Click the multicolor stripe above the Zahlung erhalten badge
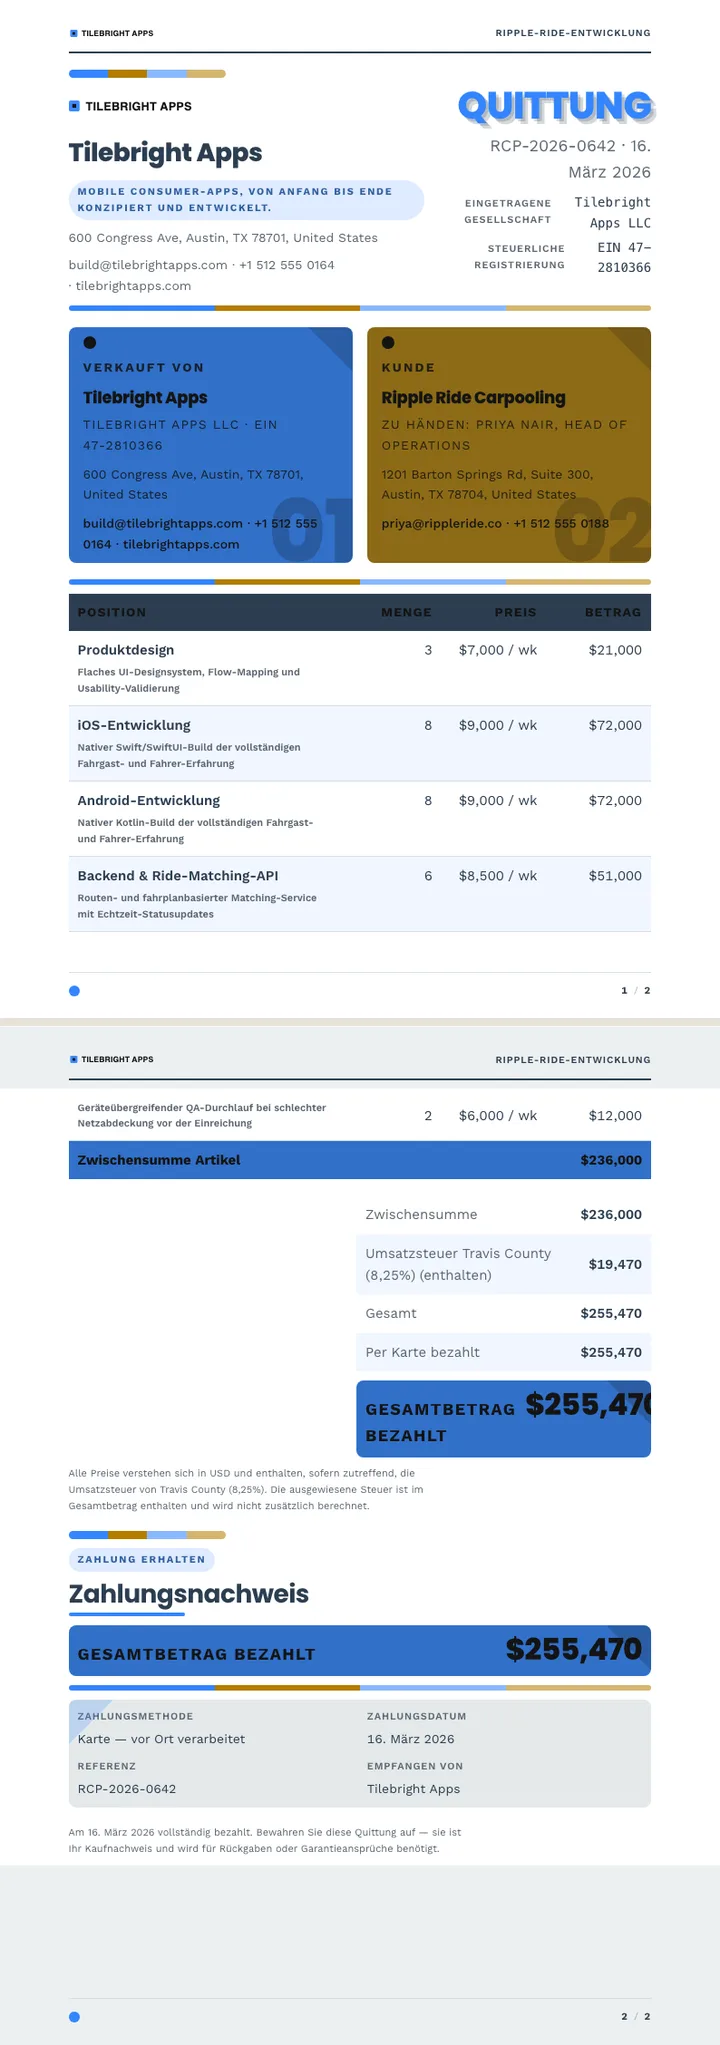The height and width of the screenshot is (2045, 720). (147, 1535)
